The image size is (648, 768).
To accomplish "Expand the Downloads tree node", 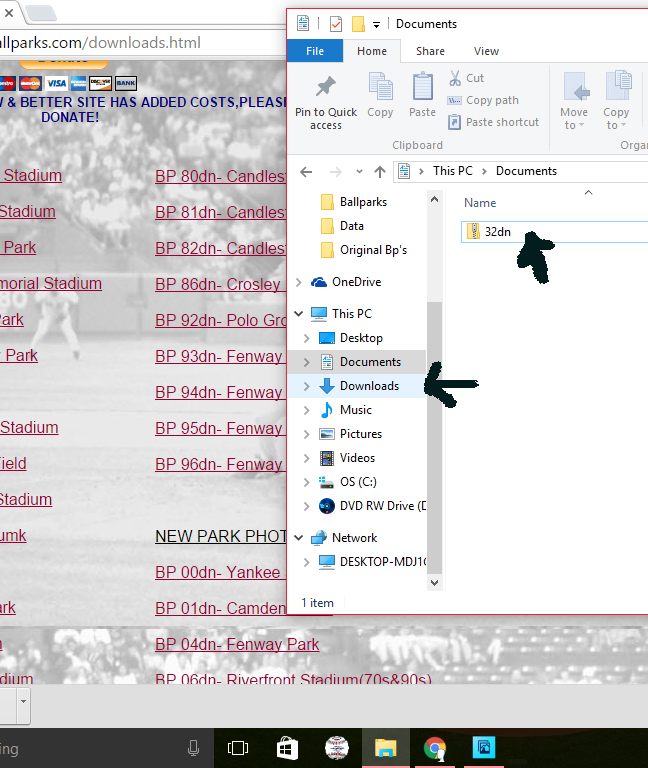I will point(307,386).
